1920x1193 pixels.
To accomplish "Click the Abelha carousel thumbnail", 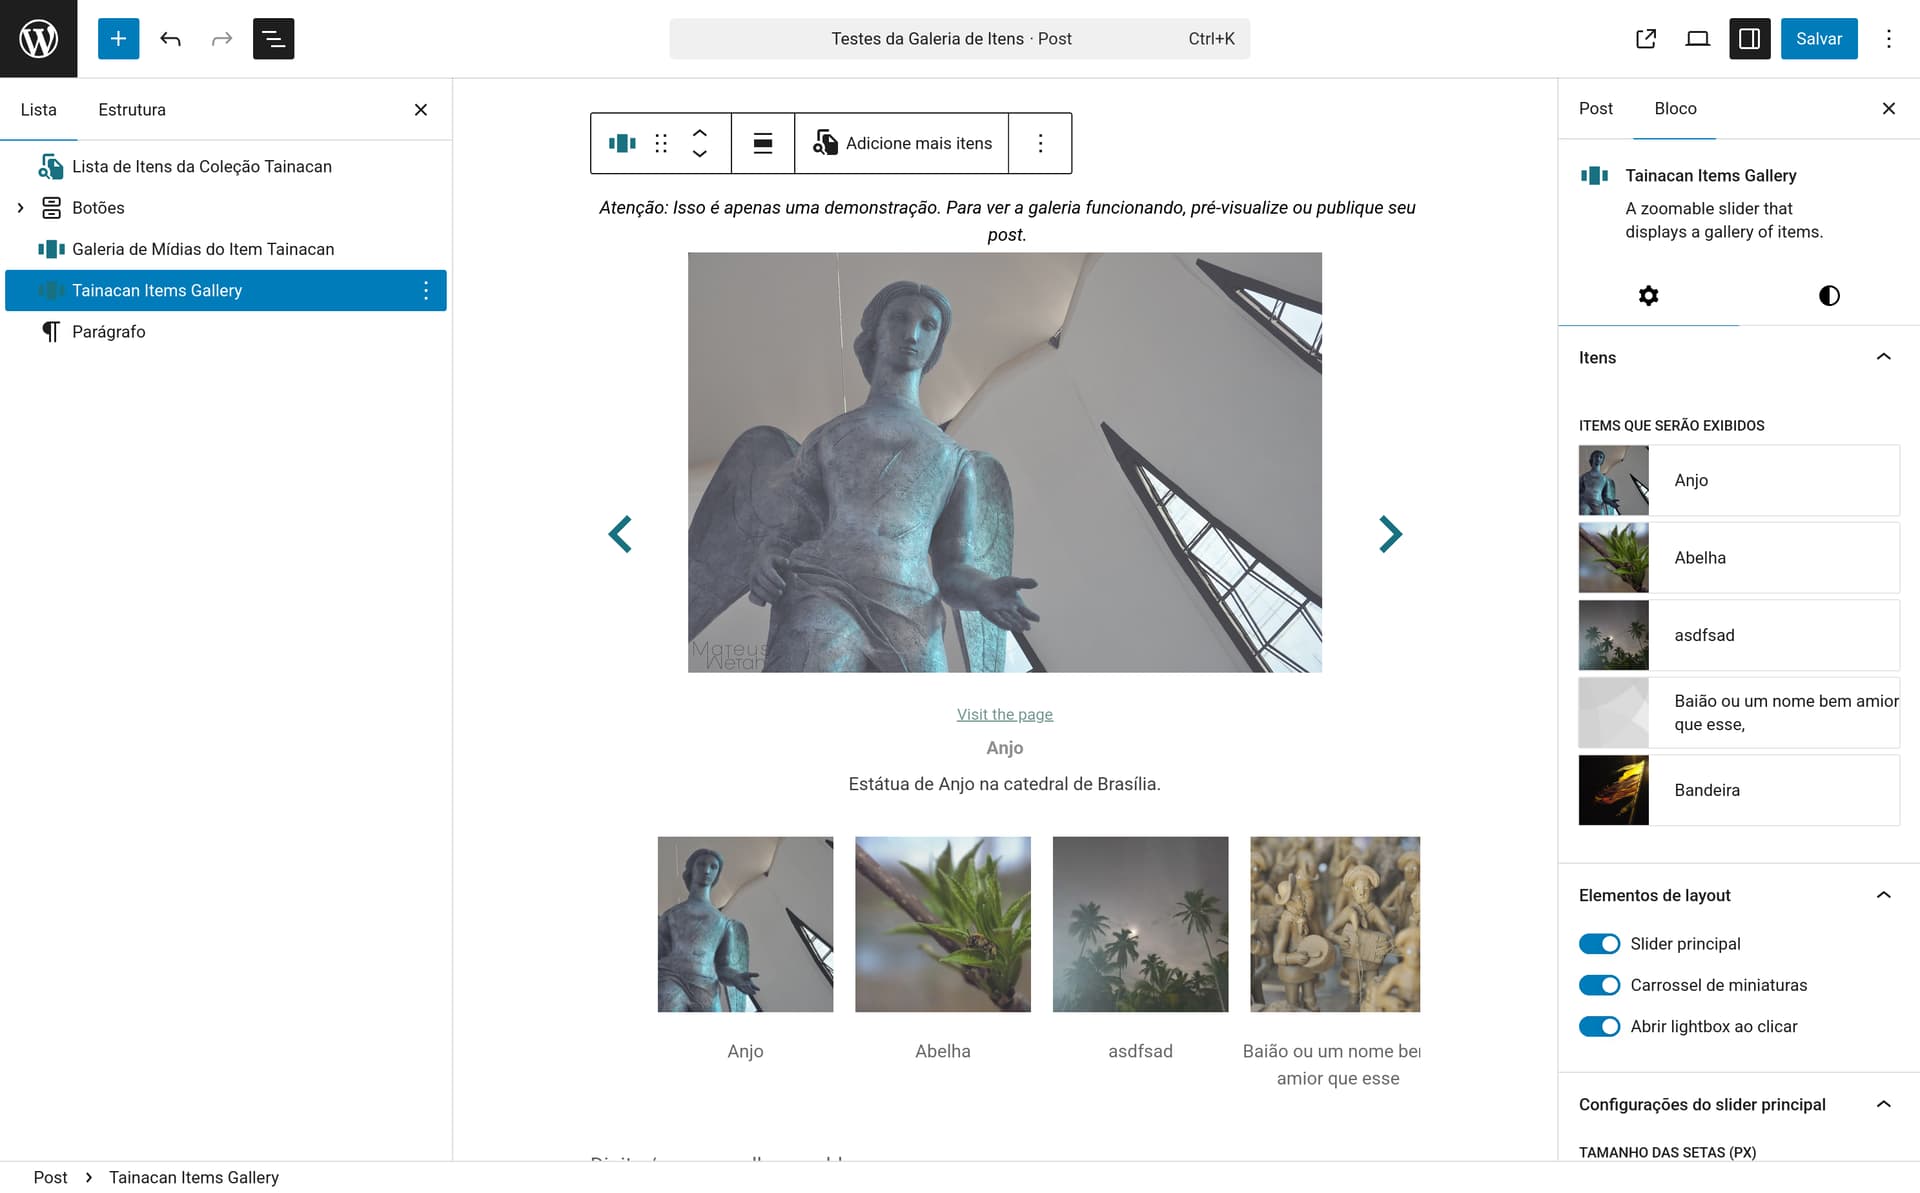I will tap(942, 924).
